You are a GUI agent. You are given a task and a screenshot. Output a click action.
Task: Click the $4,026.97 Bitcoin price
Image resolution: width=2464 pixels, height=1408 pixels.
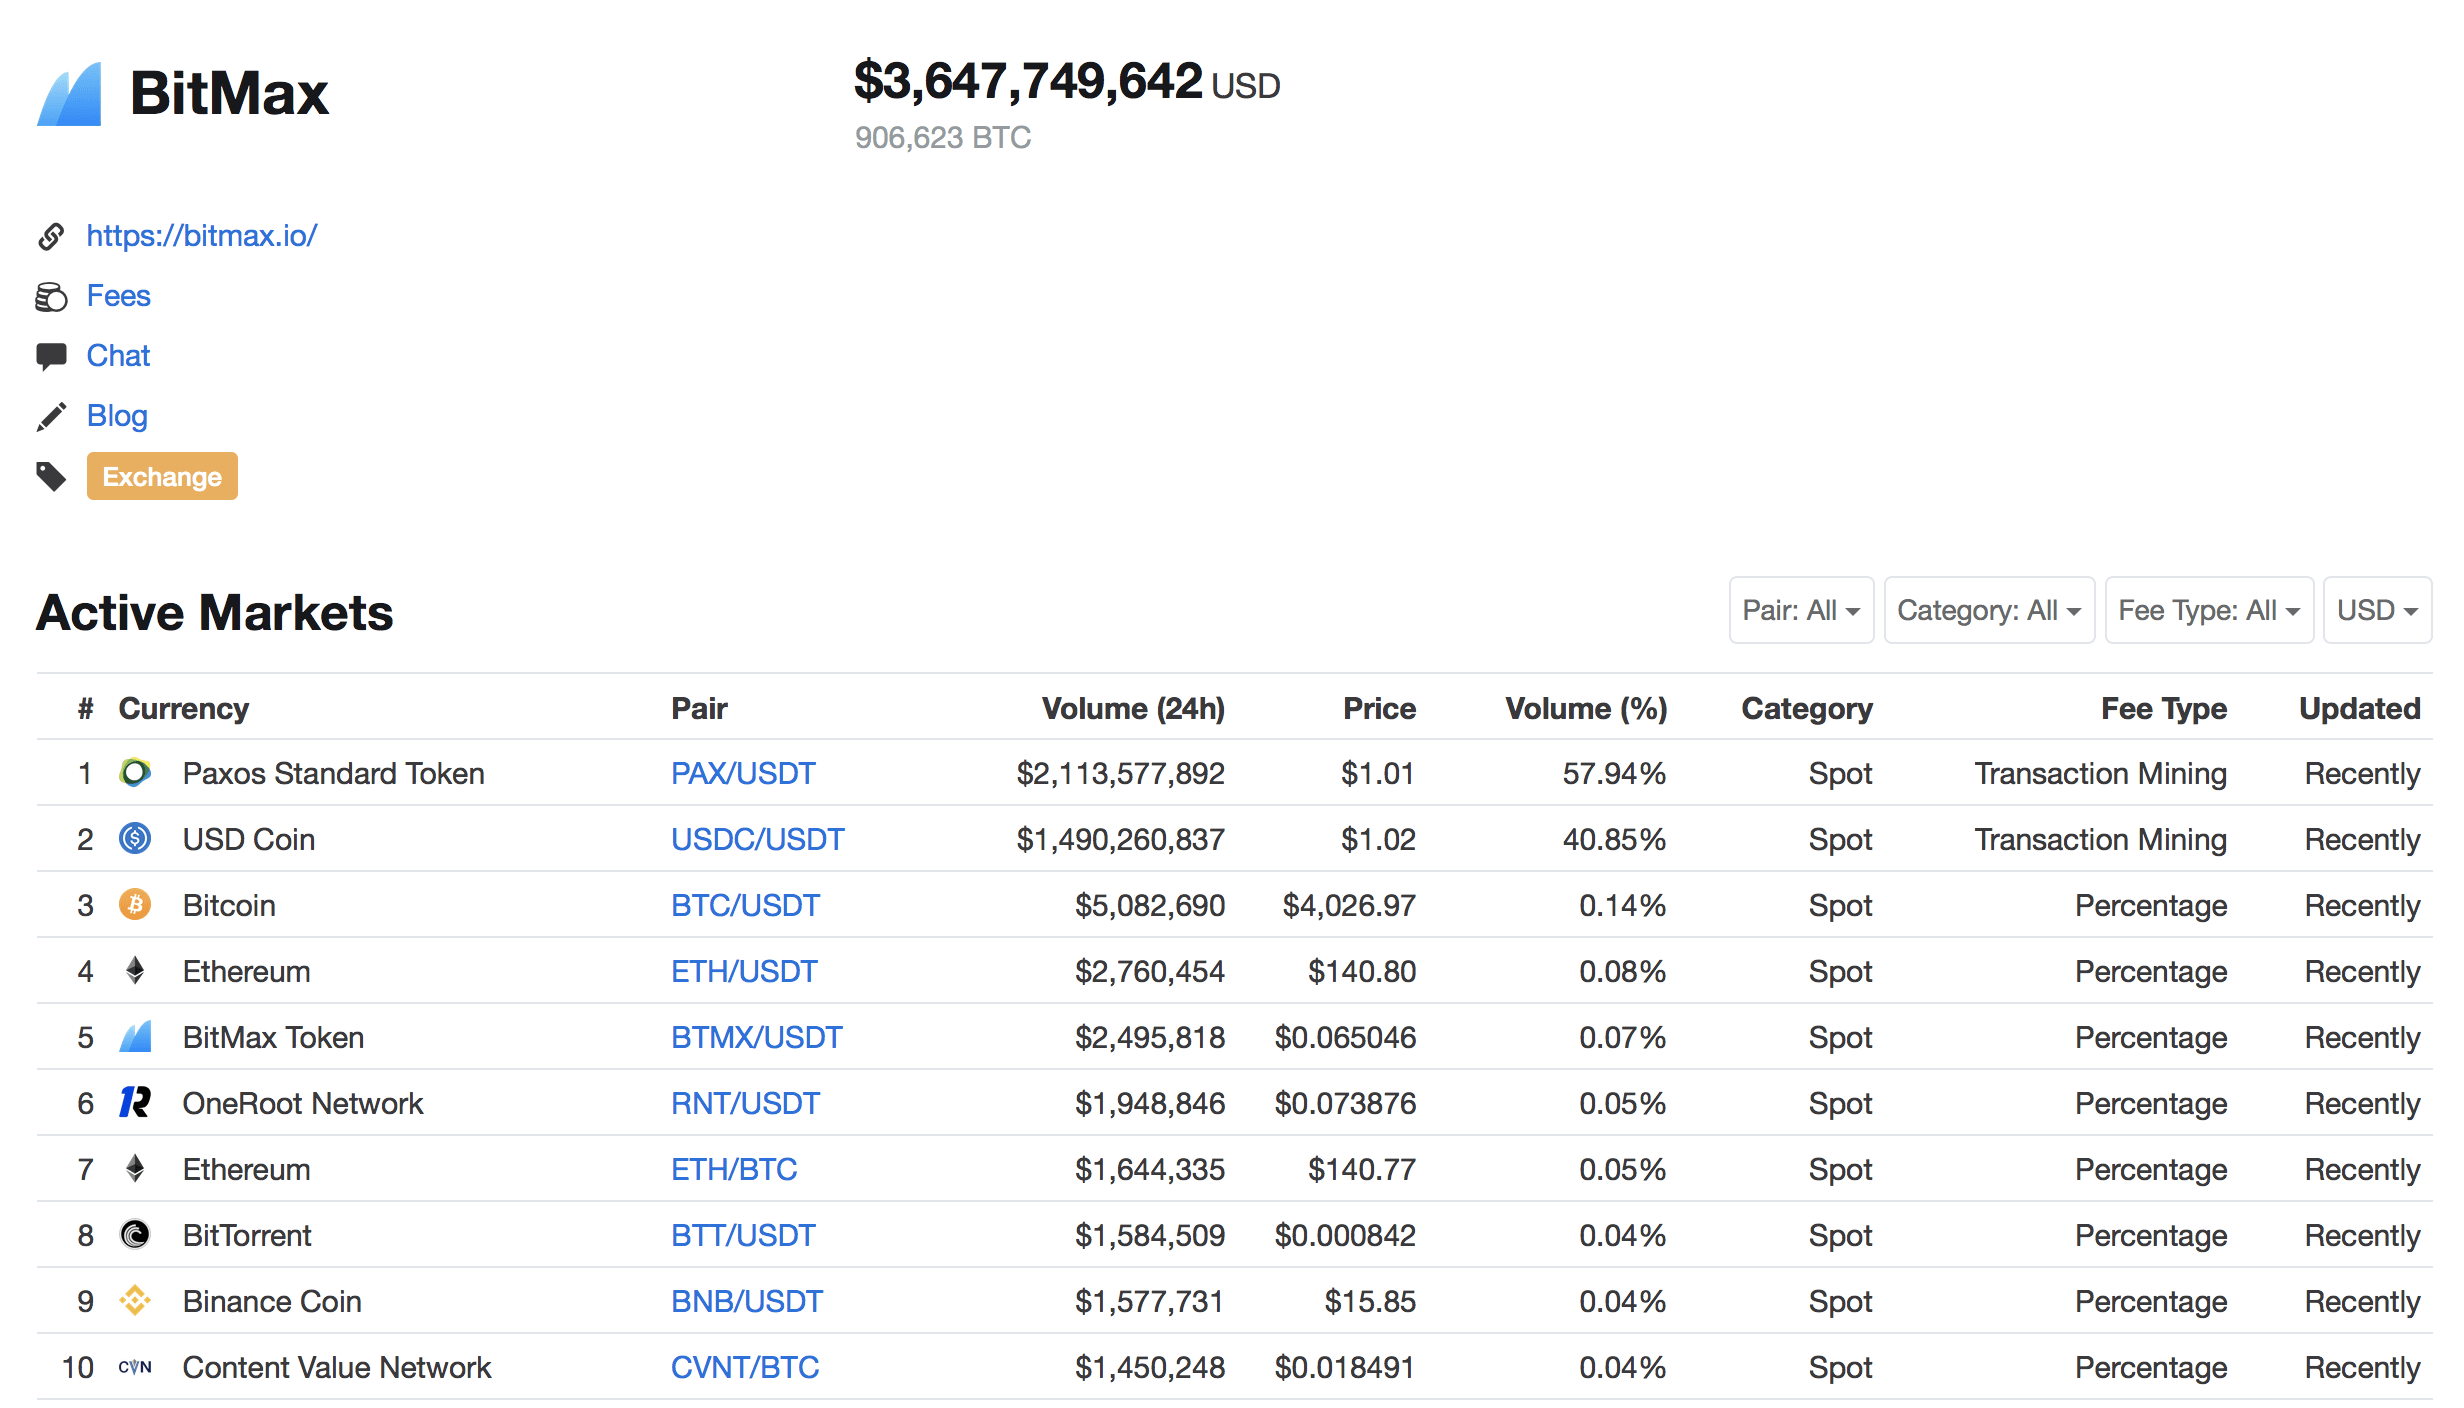pyautogui.click(x=1349, y=905)
